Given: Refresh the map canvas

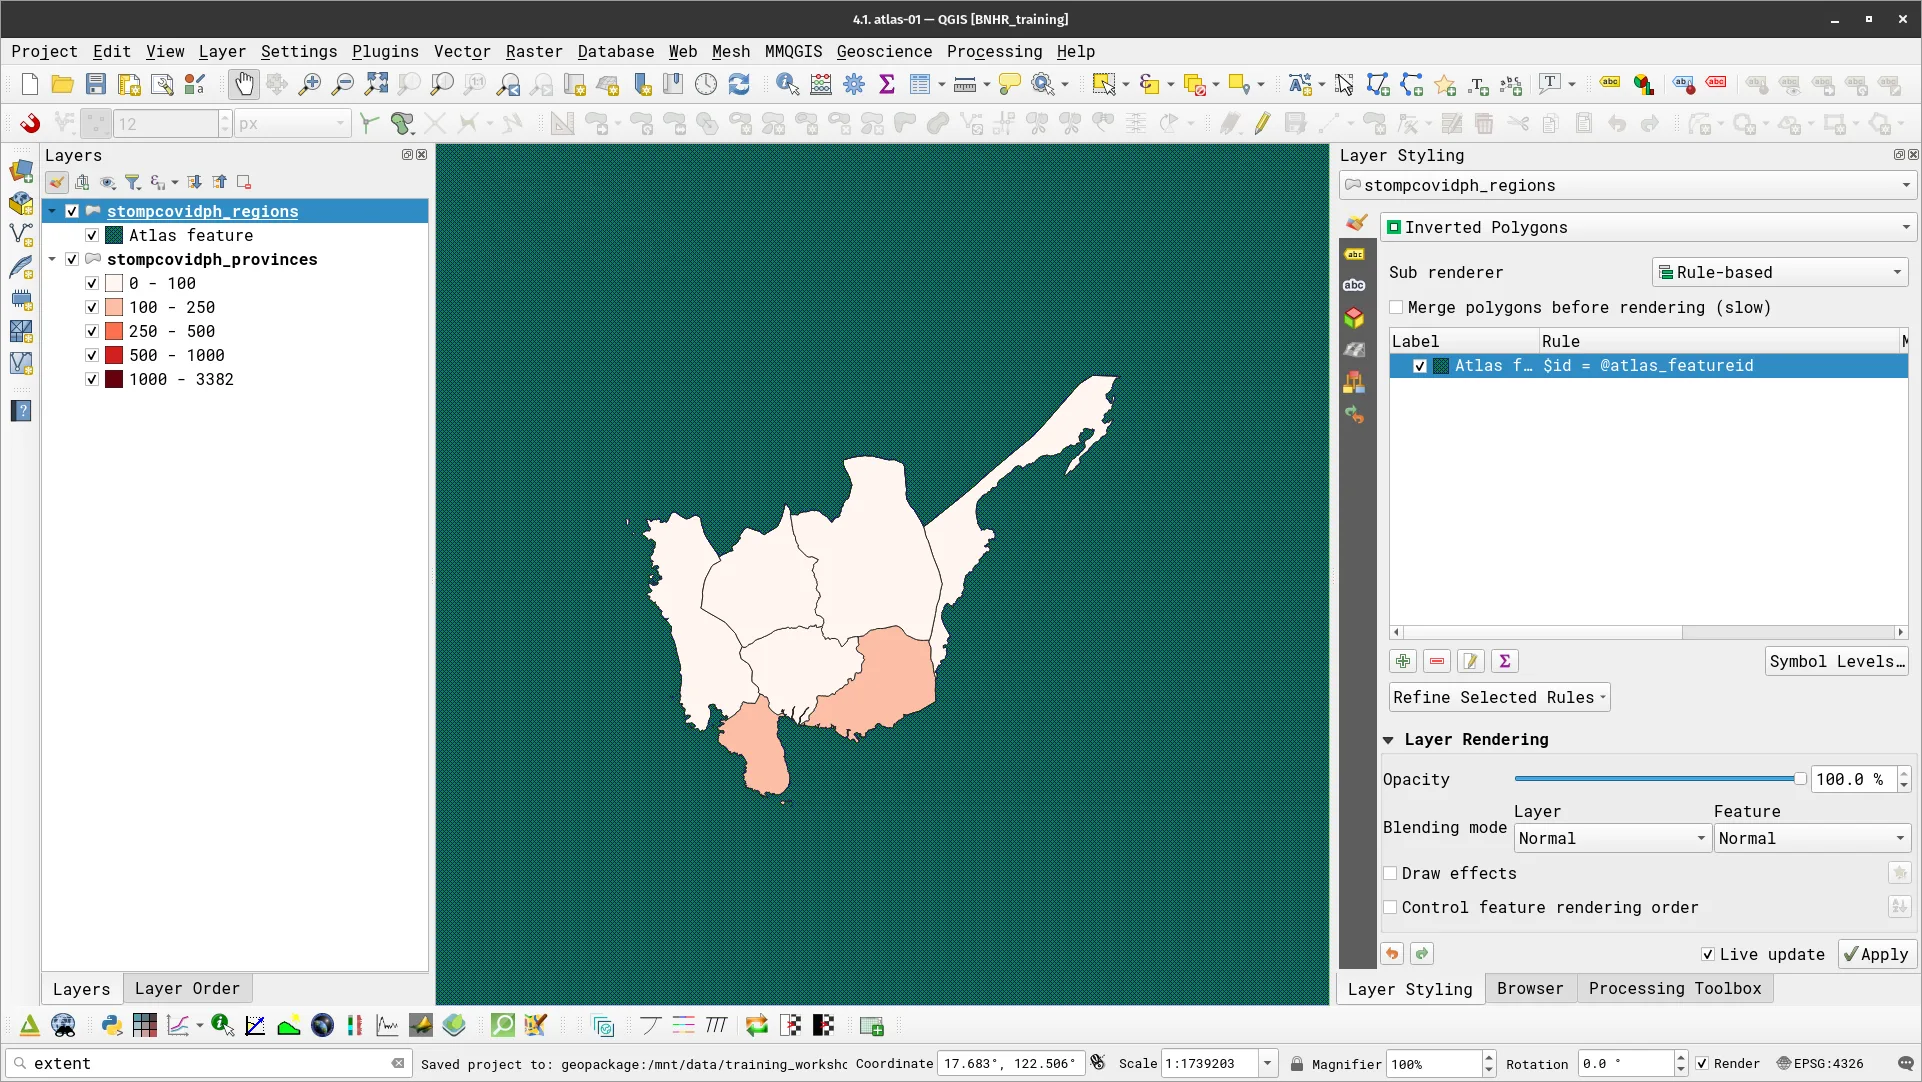Looking at the screenshot, I should 739,84.
